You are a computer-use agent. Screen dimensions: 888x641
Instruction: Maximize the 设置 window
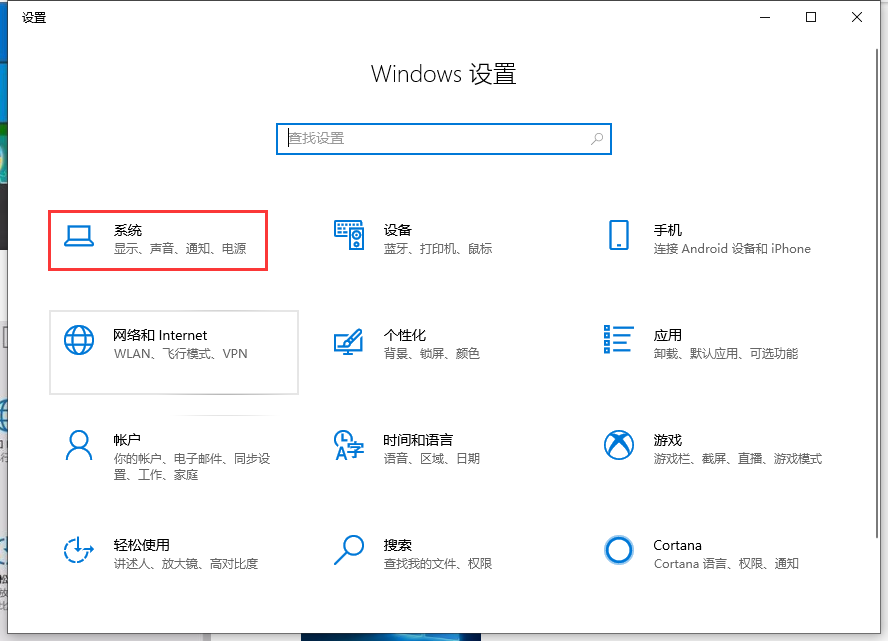[811, 17]
